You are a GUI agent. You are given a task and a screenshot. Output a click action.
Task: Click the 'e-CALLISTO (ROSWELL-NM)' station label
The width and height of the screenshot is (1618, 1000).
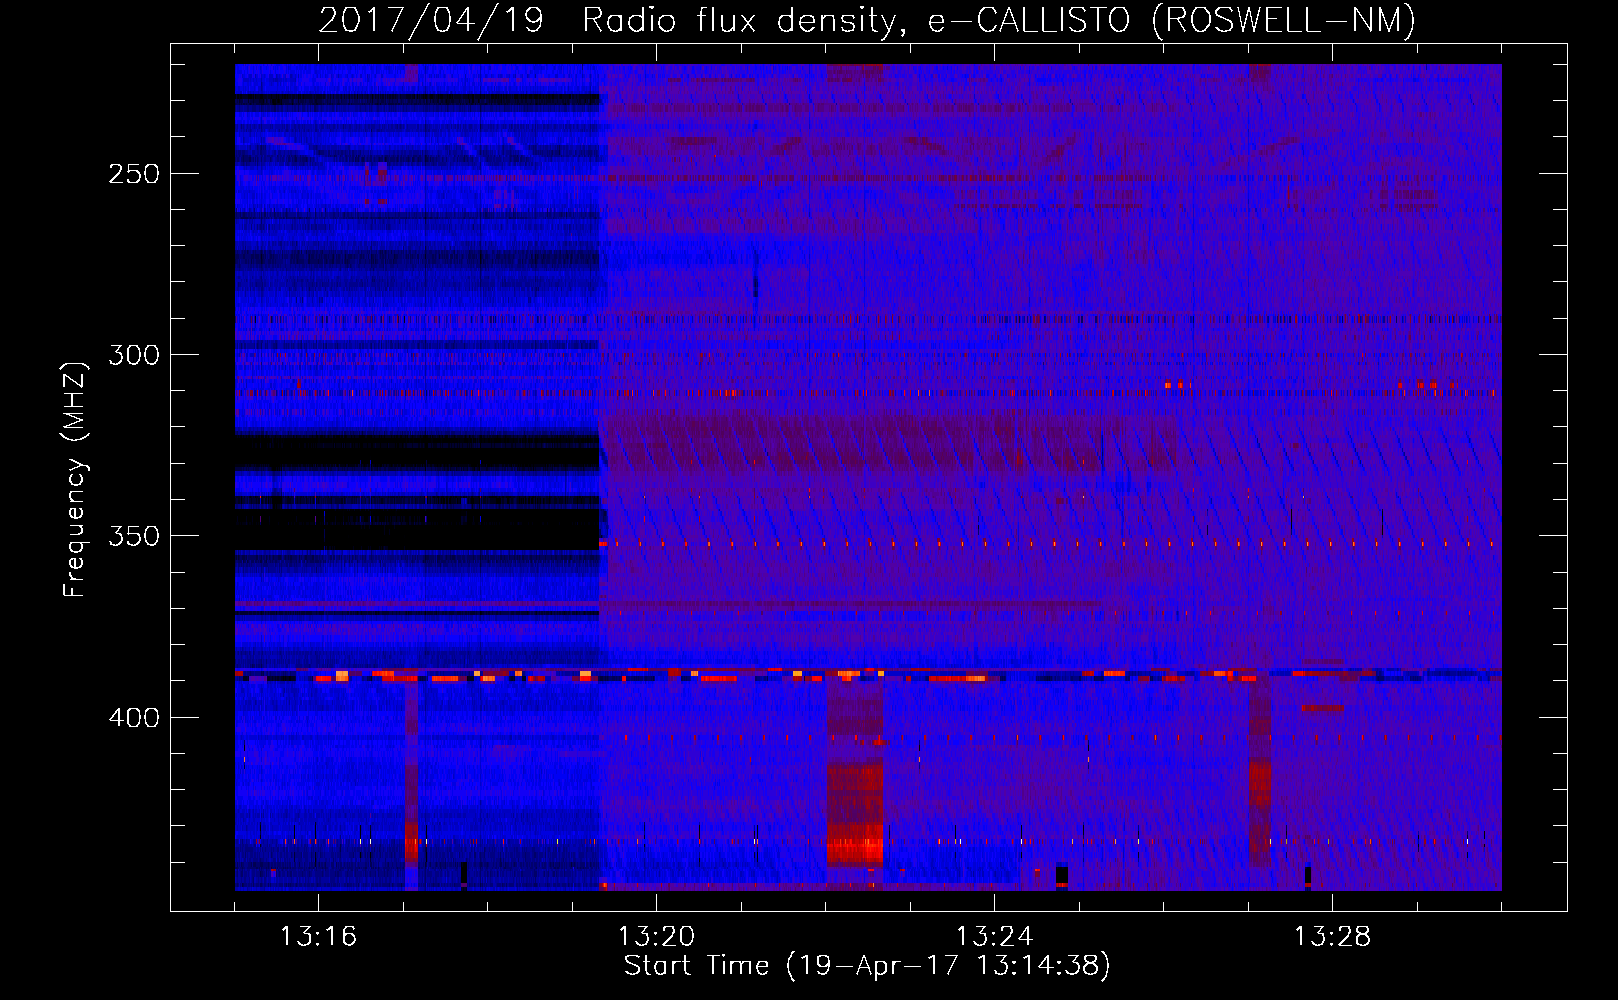[1171, 20]
